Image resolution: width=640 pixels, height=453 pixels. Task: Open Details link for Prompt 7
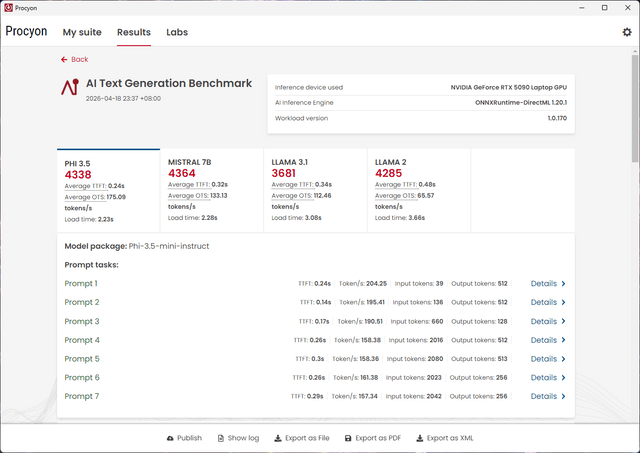point(544,397)
